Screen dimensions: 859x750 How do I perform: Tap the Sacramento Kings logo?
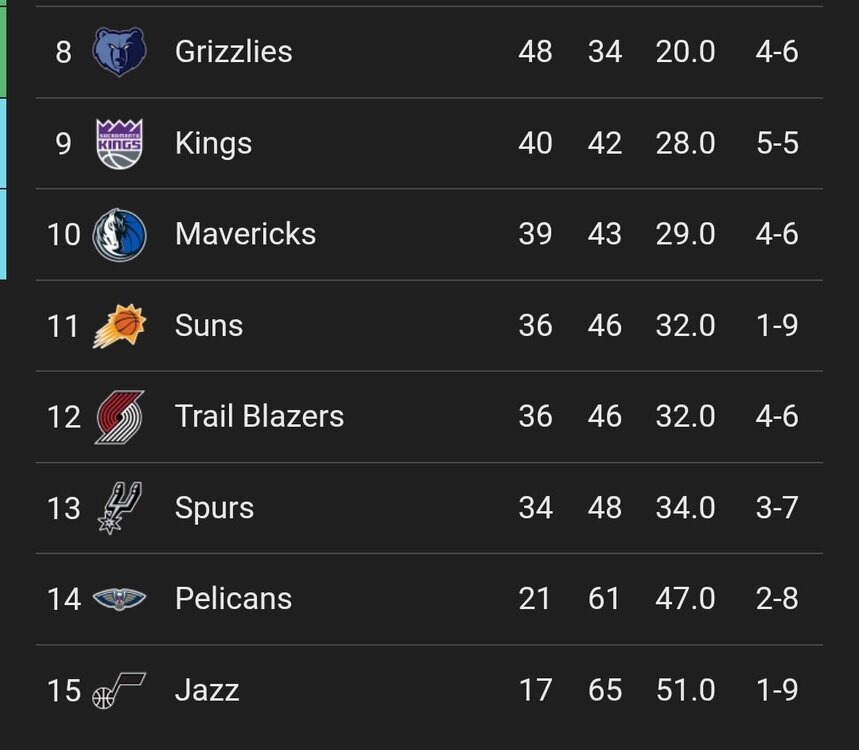[119, 143]
